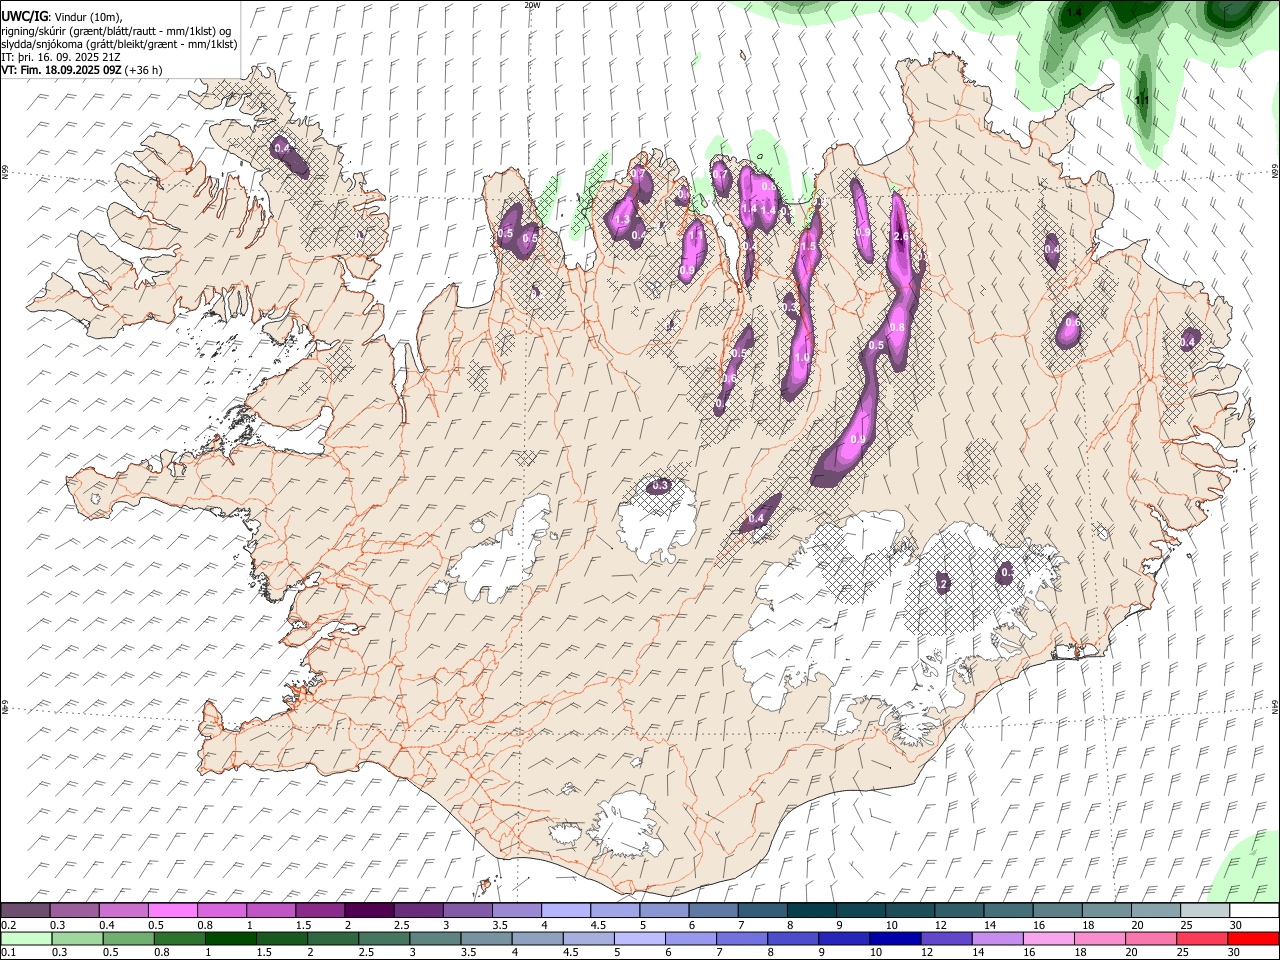Click the '12' label under the upper legend row

tap(939, 925)
